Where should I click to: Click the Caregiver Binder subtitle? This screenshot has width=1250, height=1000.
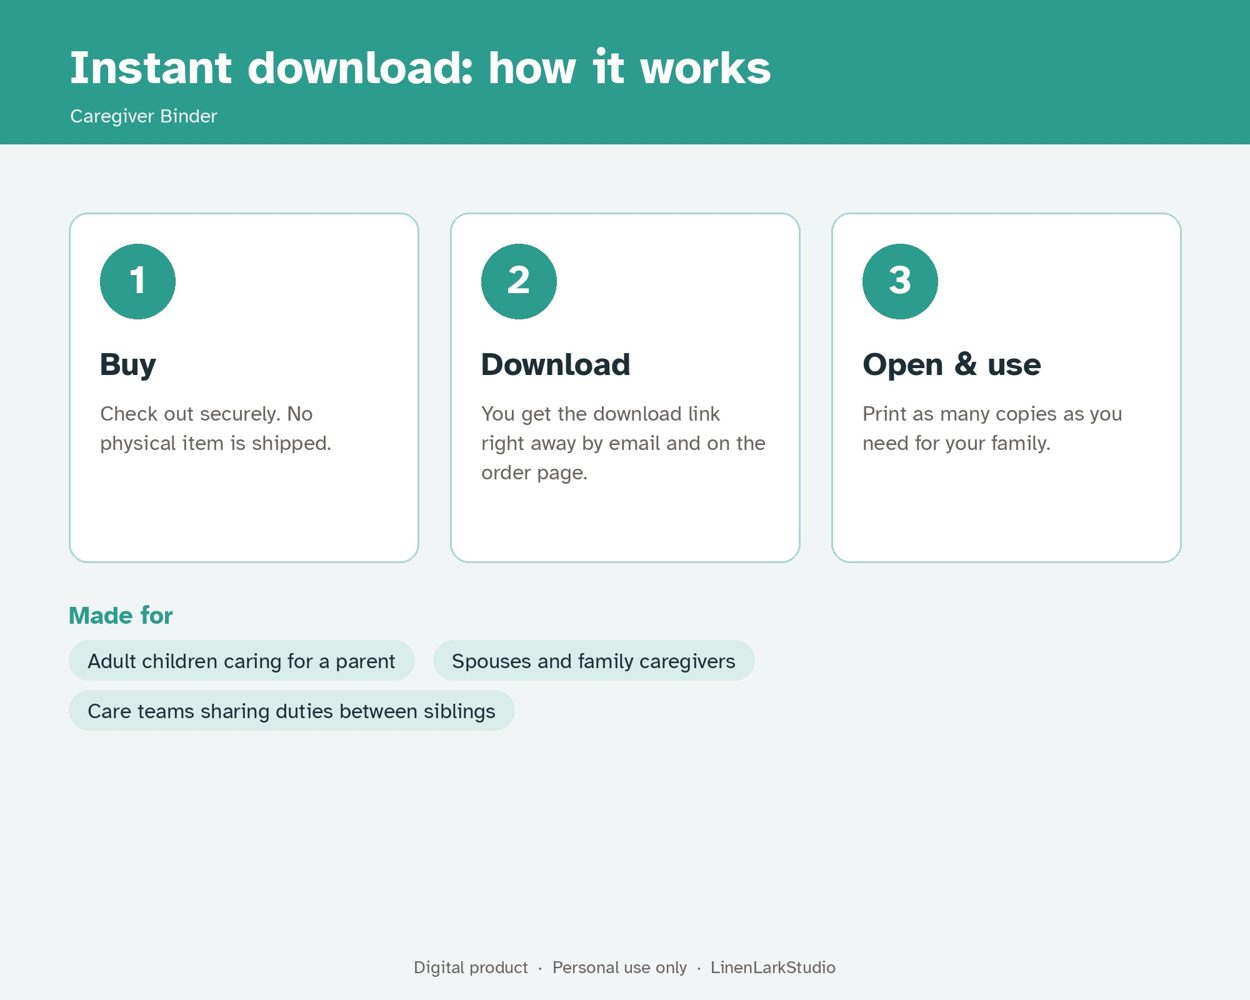coord(144,116)
